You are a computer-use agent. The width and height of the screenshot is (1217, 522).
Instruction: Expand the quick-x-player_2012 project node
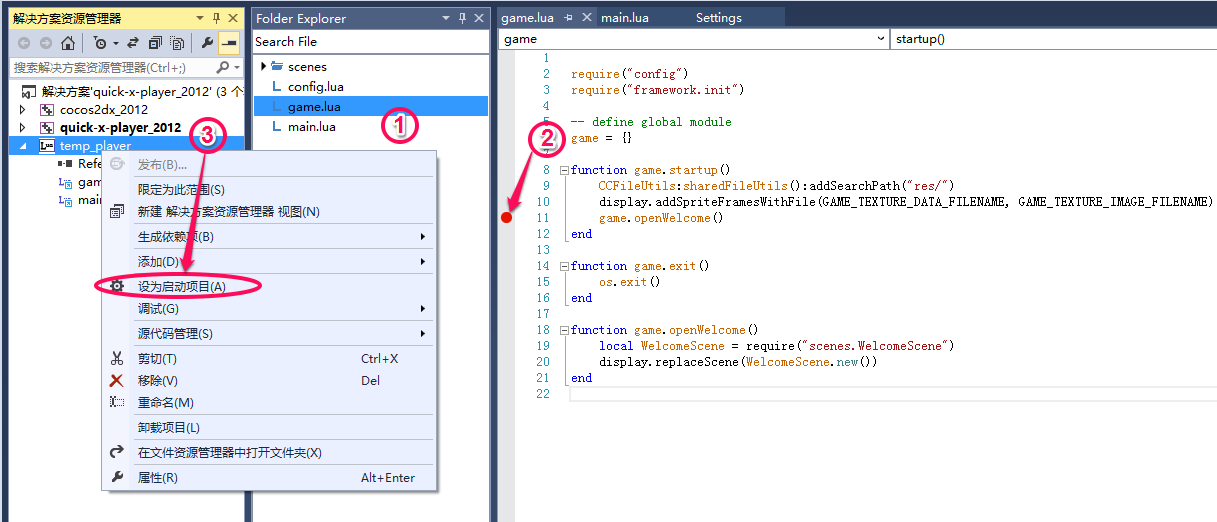coord(22,127)
